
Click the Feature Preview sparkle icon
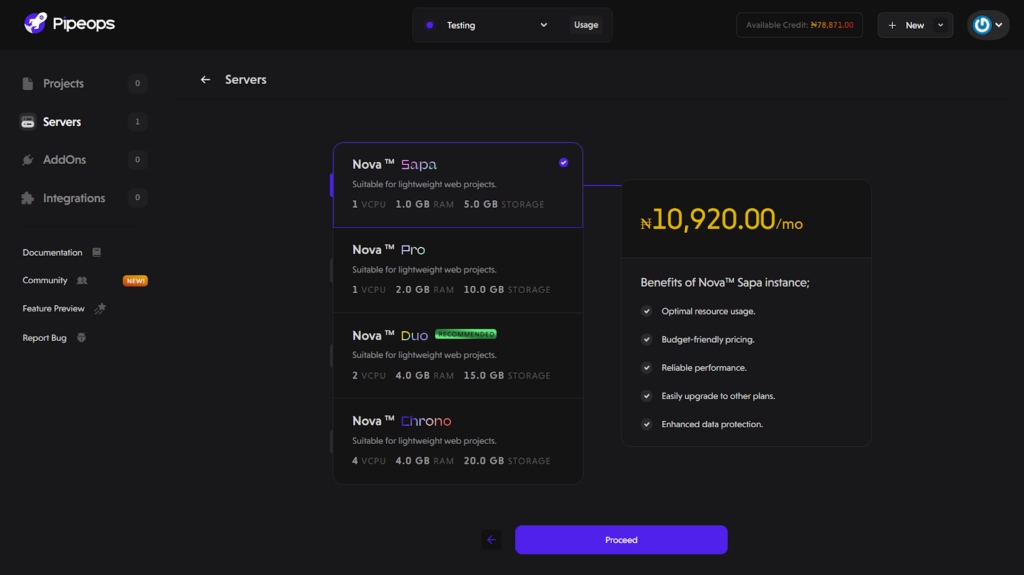[x=99, y=309]
